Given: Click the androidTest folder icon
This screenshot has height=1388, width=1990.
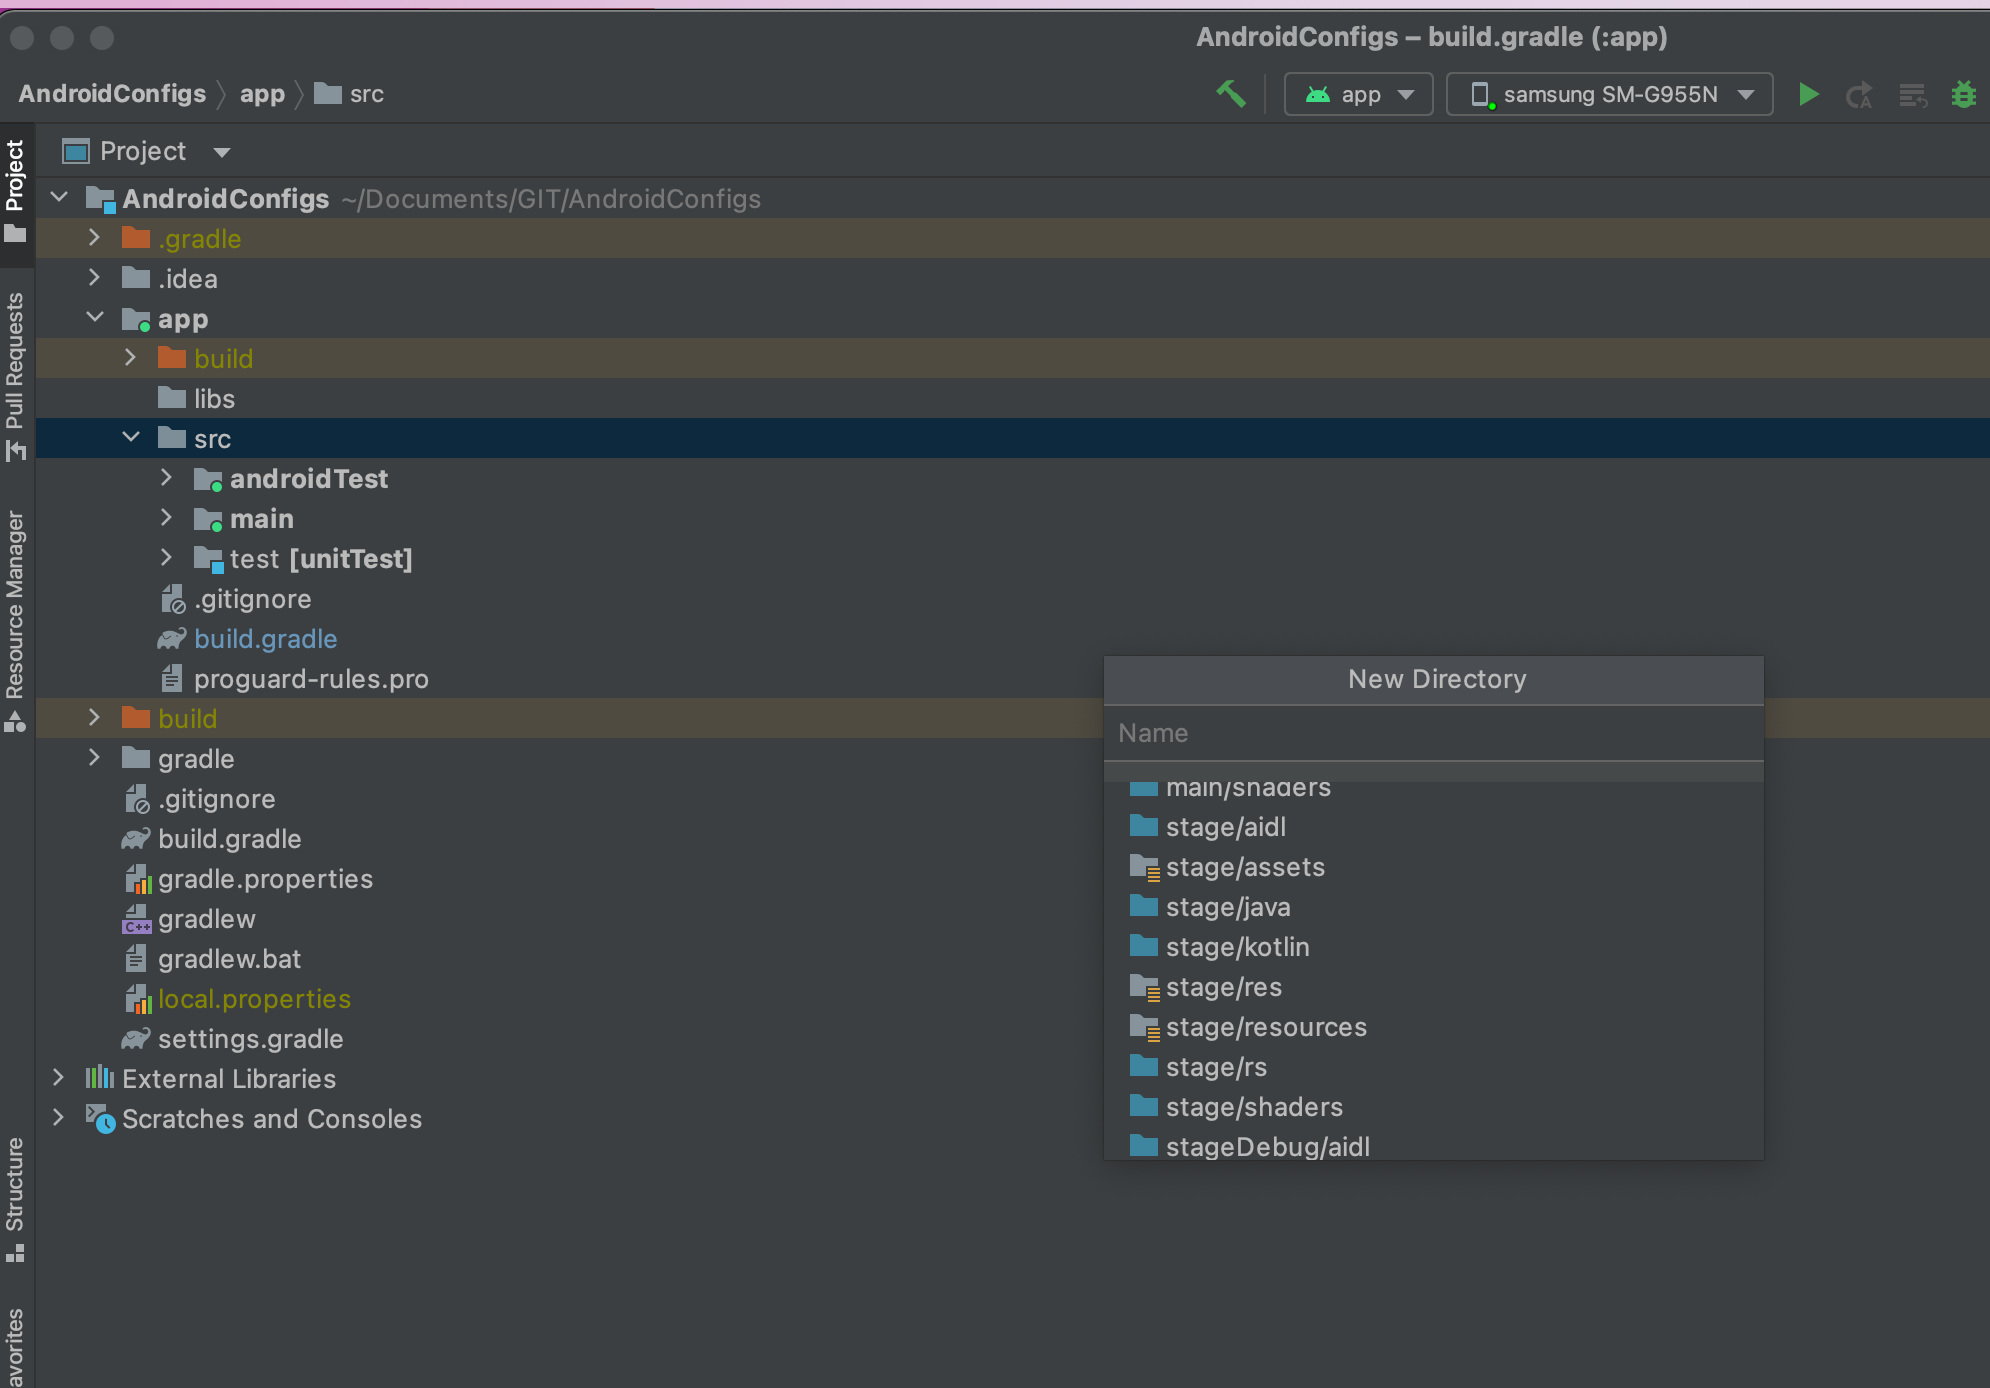Looking at the screenshot, I should pyautogui.click(x=208, y=479).
